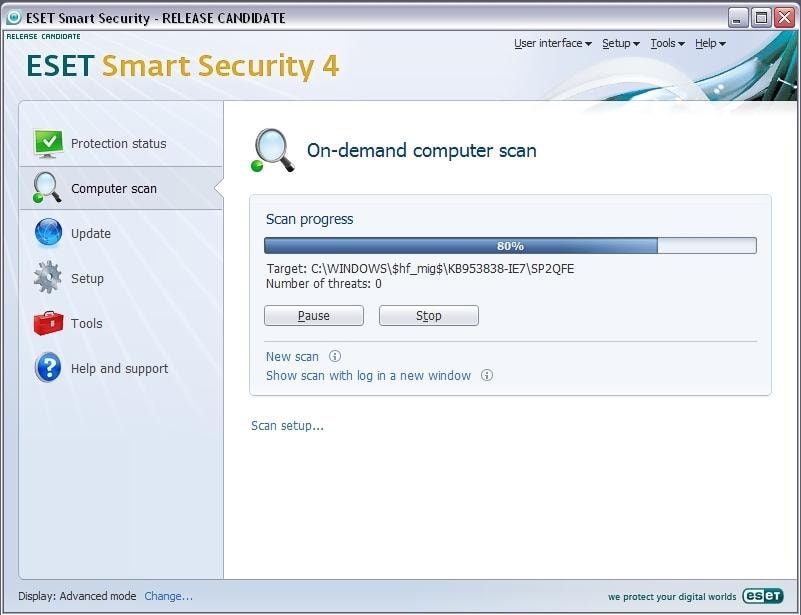The width and height of the screenshot is (801, 615).
Task: Close the ESET Smart Security window
Action: pos(784,18)
